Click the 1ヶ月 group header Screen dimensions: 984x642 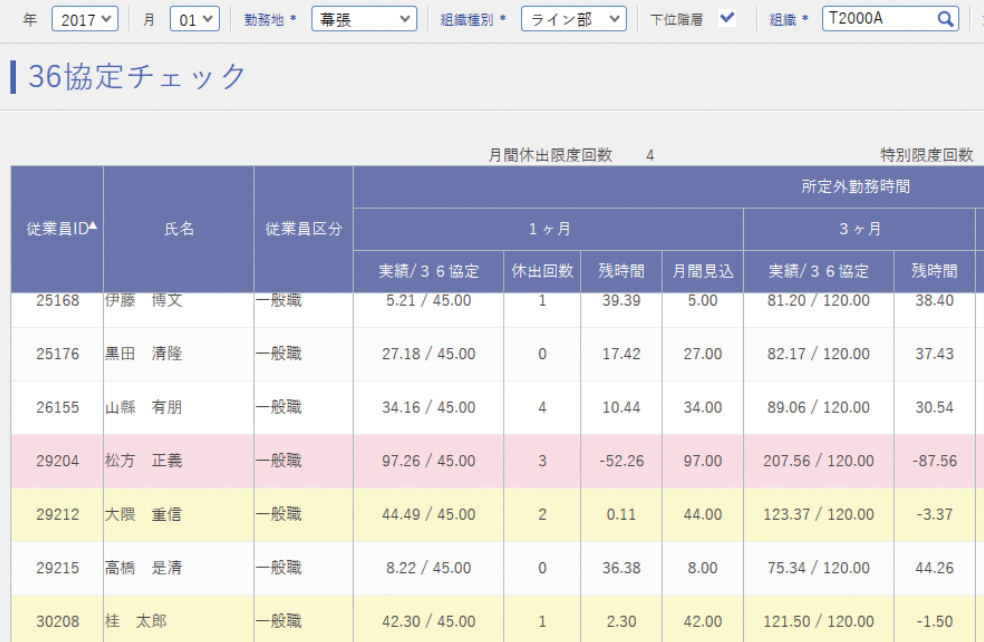pos(548,229)
